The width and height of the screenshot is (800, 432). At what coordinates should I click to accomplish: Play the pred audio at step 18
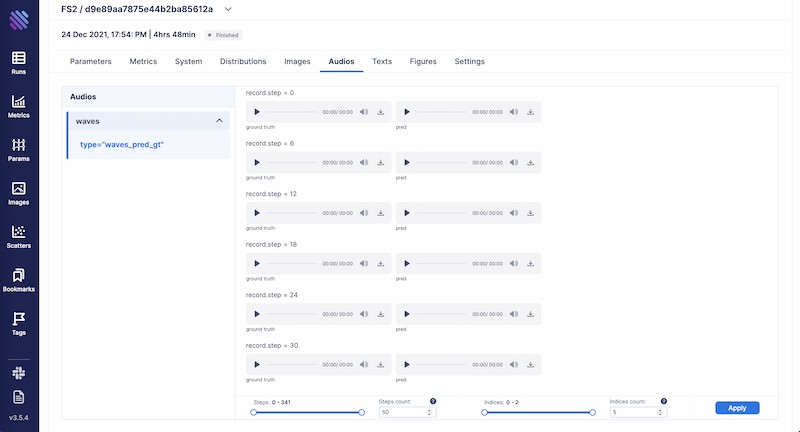coord(407,263)
